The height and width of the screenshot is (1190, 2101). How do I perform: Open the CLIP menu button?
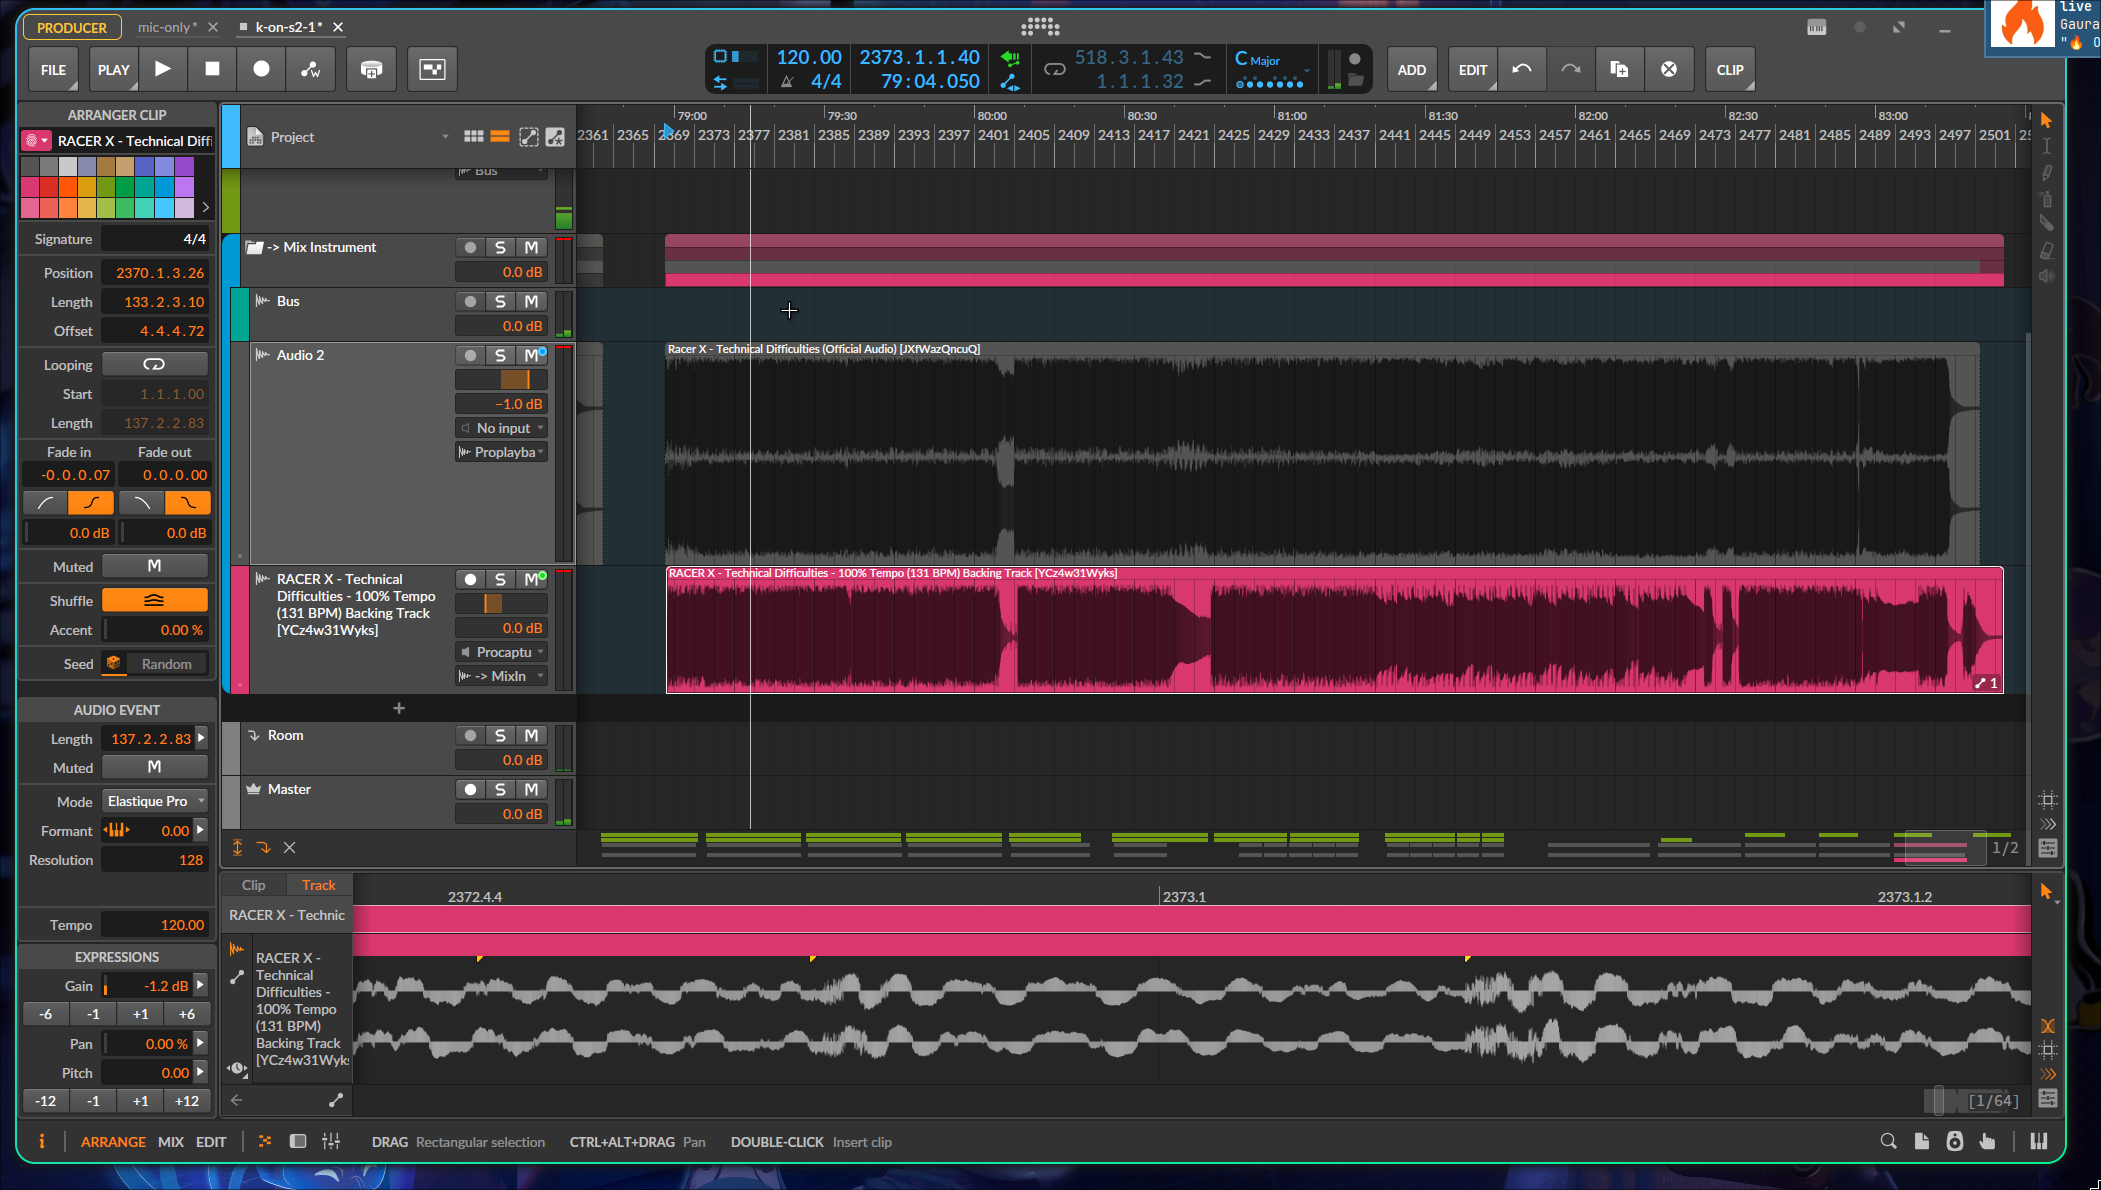(x=1730, y=70)
